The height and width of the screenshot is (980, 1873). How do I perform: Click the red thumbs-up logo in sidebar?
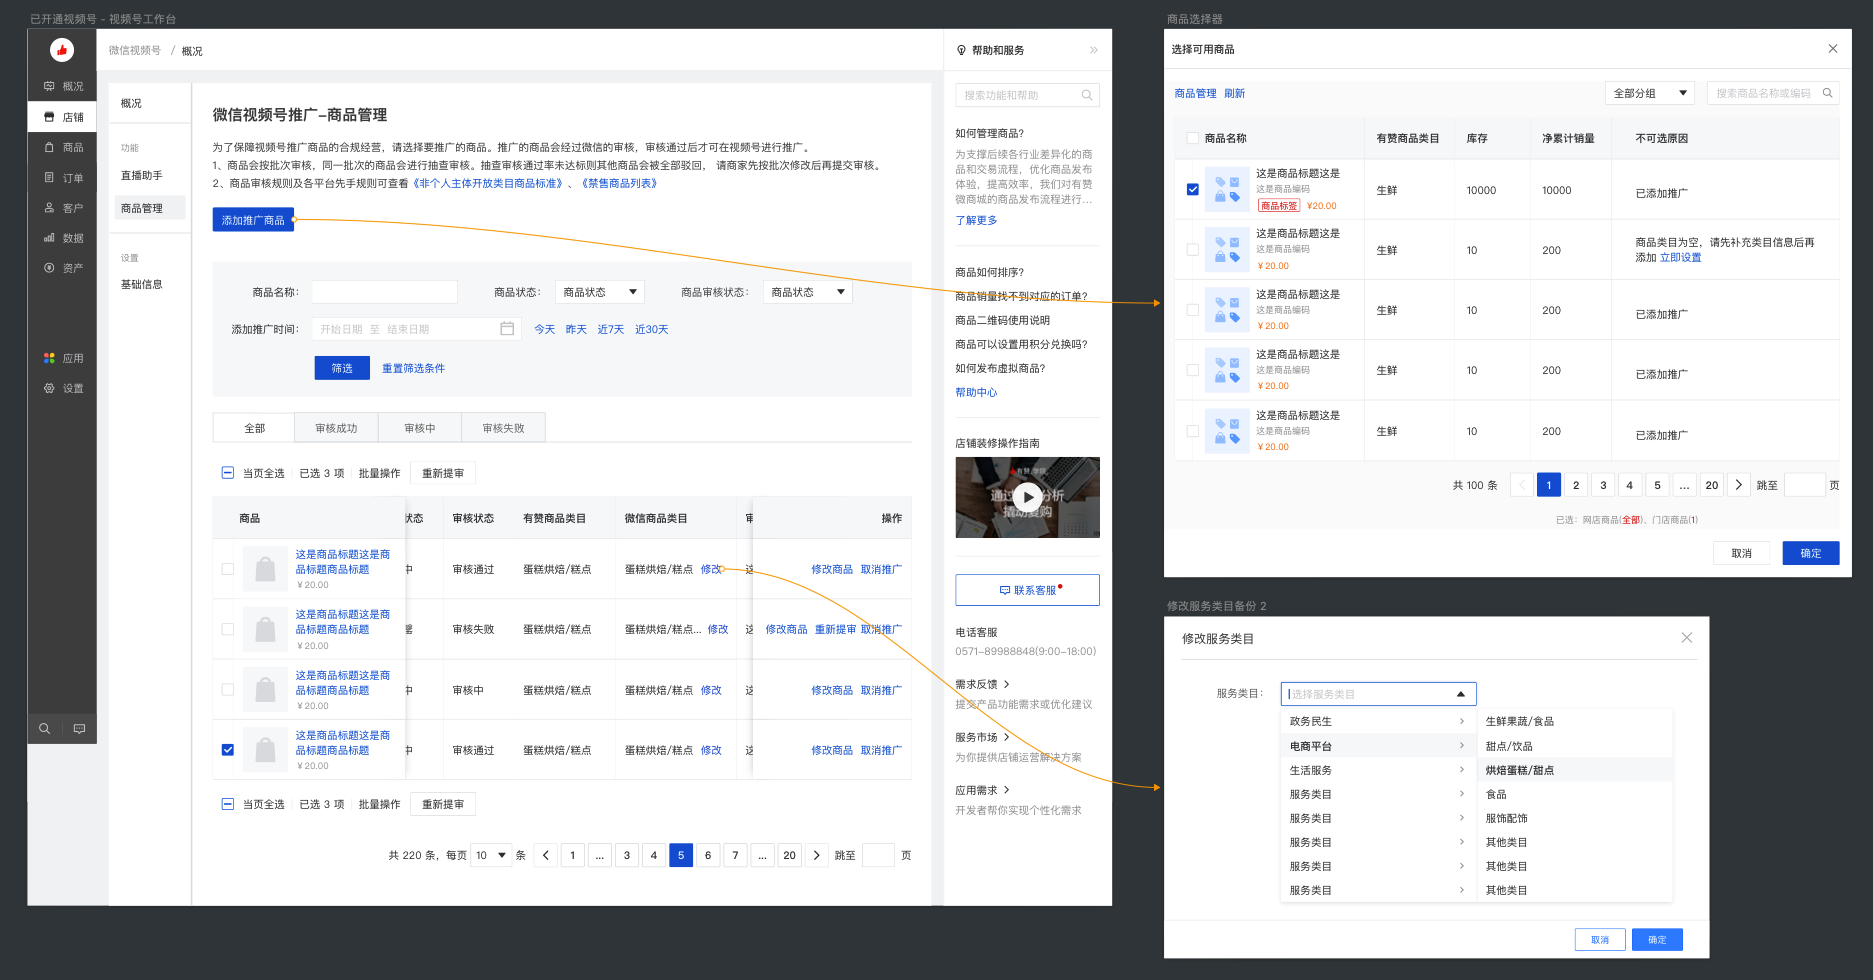point(62,49)
